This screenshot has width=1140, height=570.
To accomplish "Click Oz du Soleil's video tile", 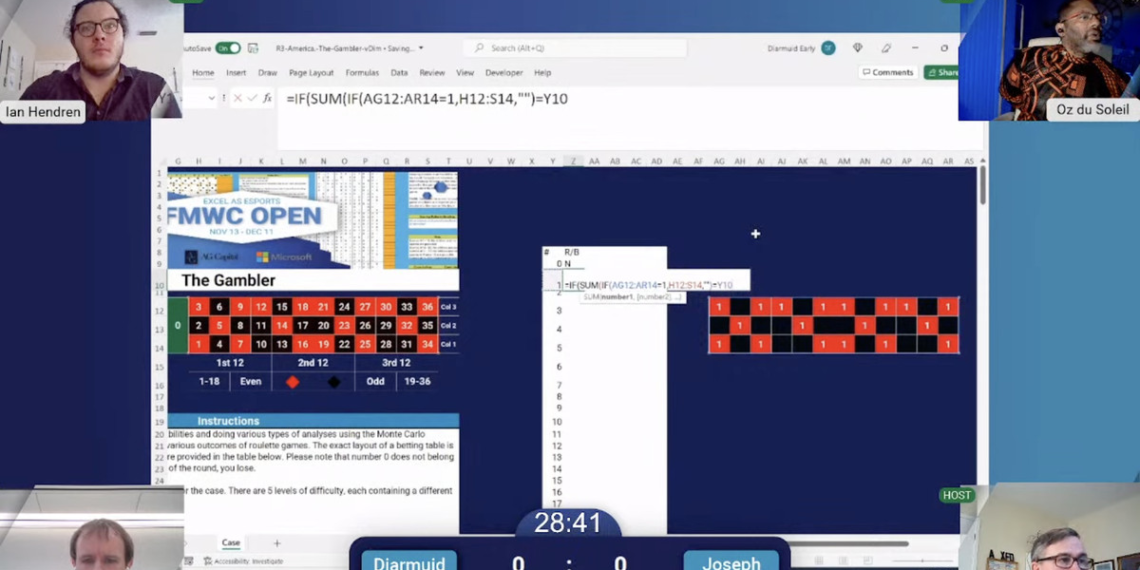I will [x=1048, y=60].
